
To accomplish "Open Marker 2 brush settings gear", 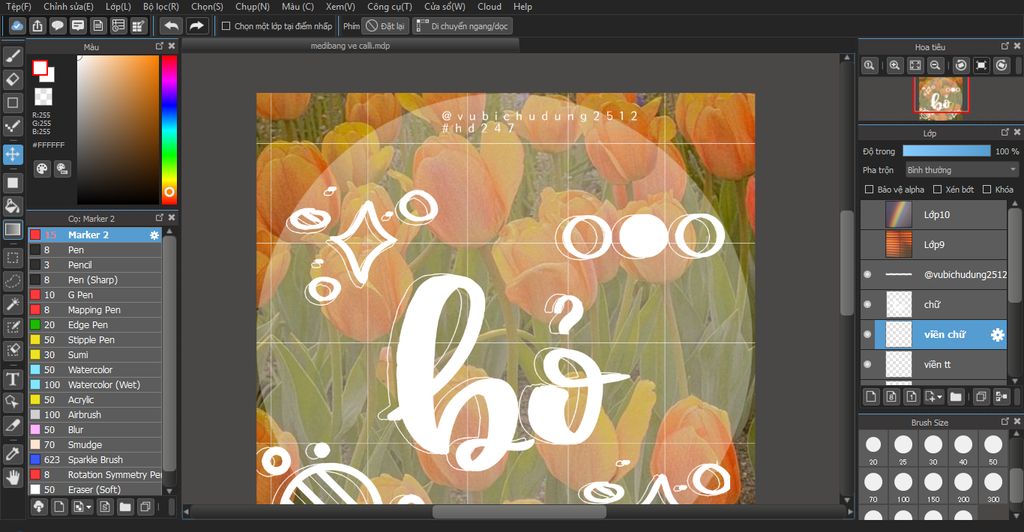I will 154,235.
